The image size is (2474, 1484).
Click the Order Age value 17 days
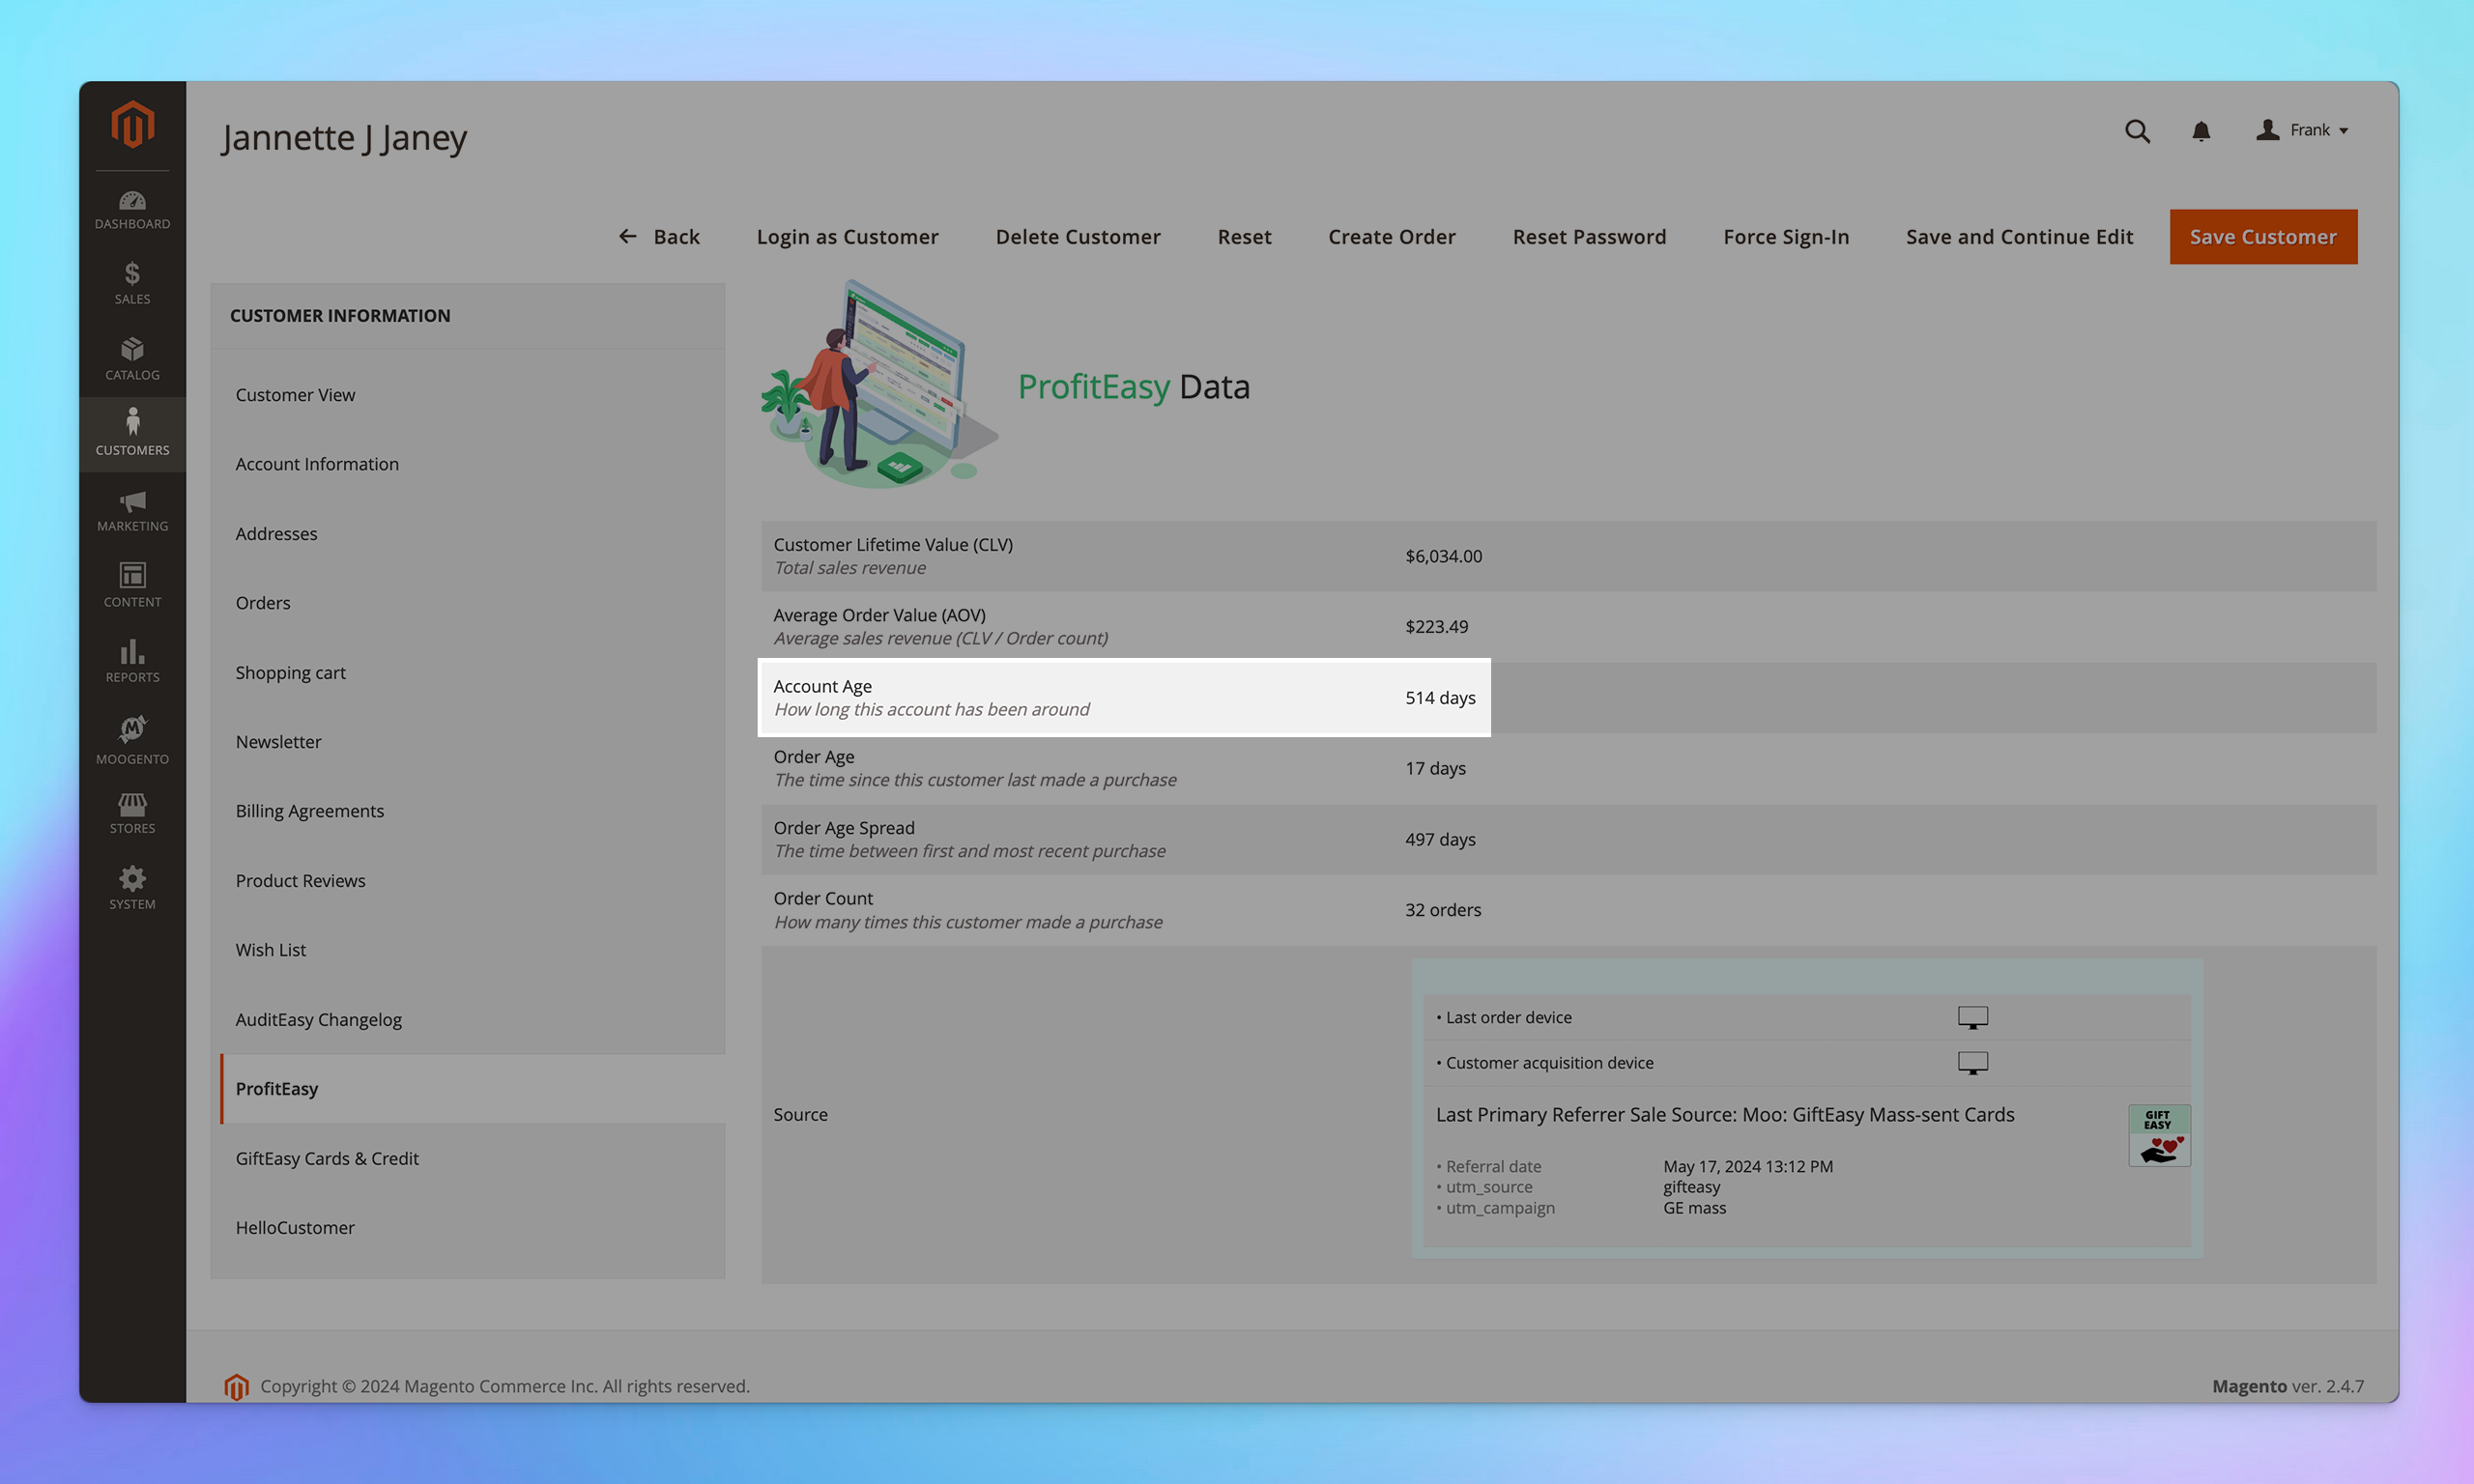click(x=1435, y=769)
